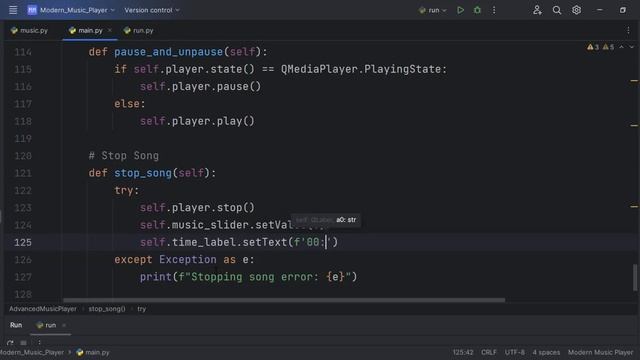Image resolution: width=640 pixels, height=360 pixels.
Task: Click the 'a0: str' parameter hint popup
Action: (325, 220)
